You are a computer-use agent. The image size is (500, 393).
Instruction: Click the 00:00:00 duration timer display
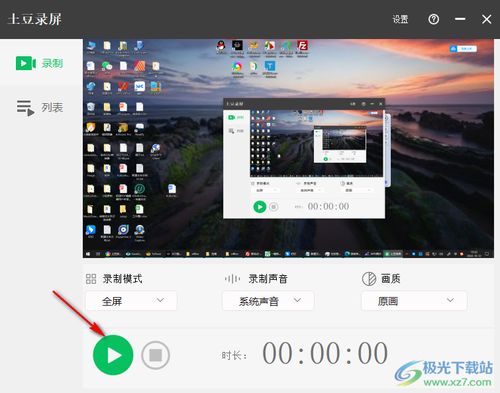tap(325, 353)
